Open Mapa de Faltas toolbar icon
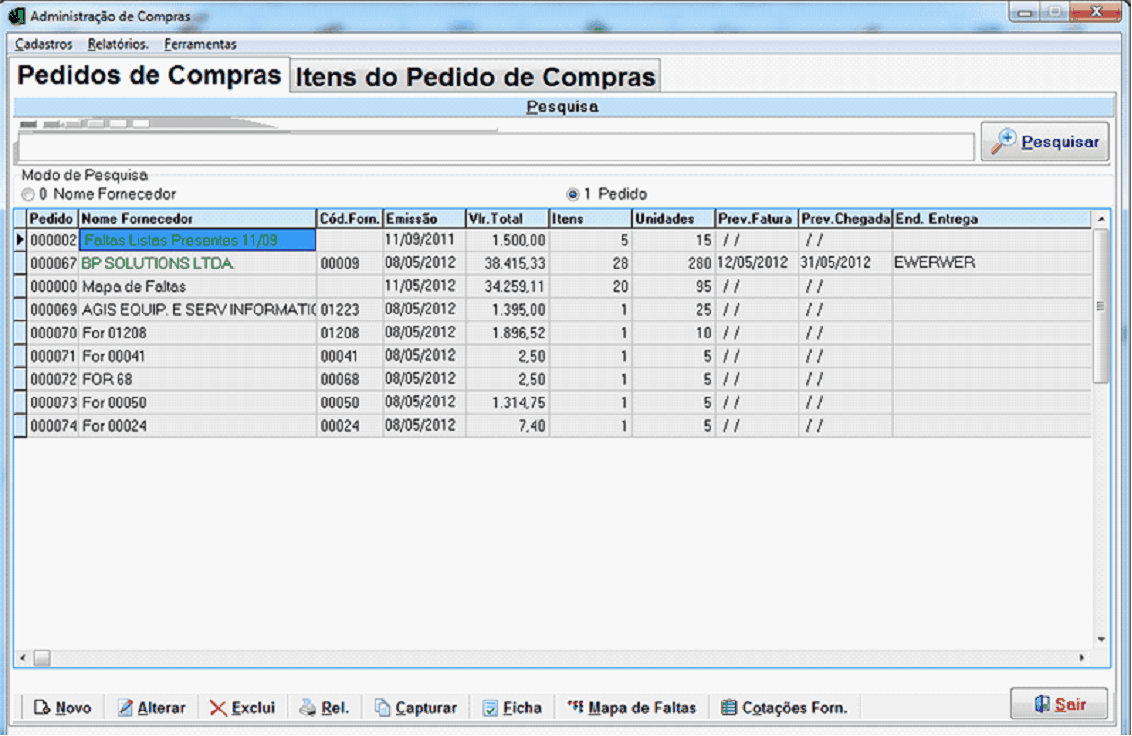1132x736 pixels. click(575, 707)
